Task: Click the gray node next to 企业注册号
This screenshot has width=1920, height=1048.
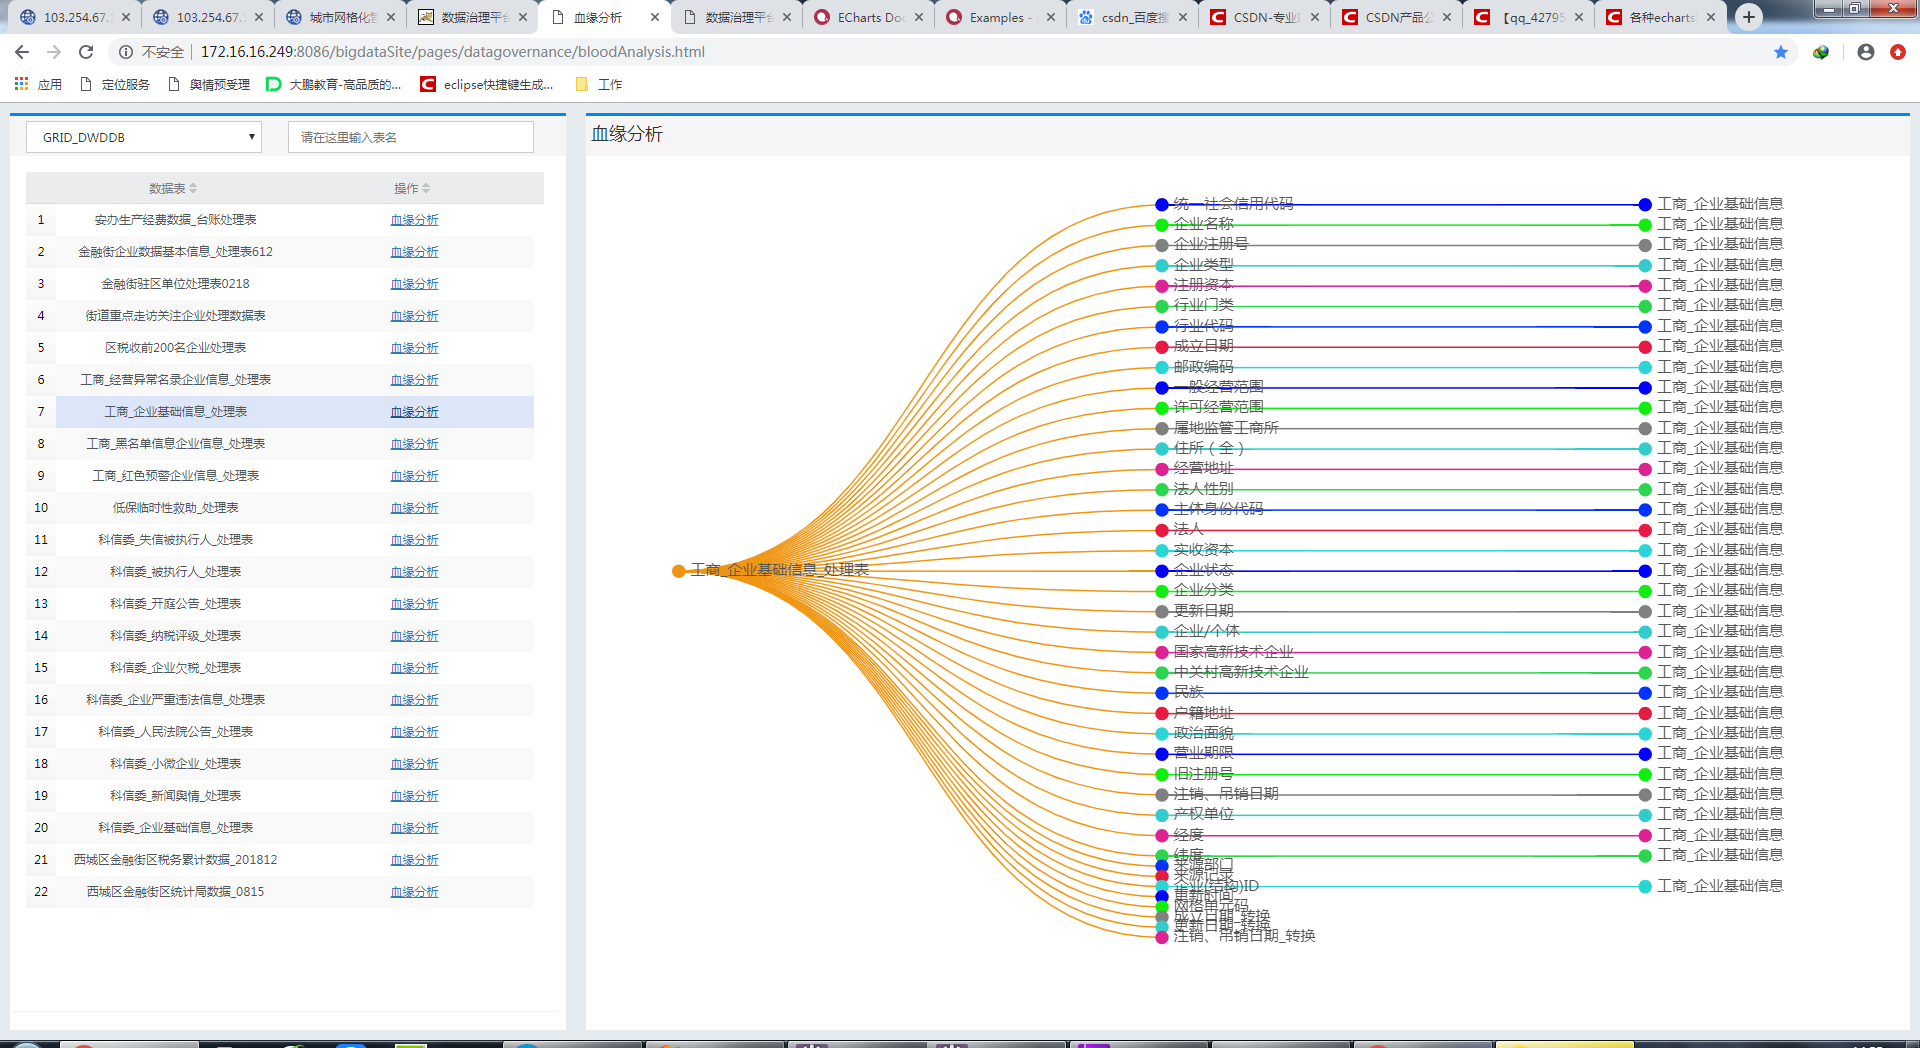Action: coord(1162,245)
